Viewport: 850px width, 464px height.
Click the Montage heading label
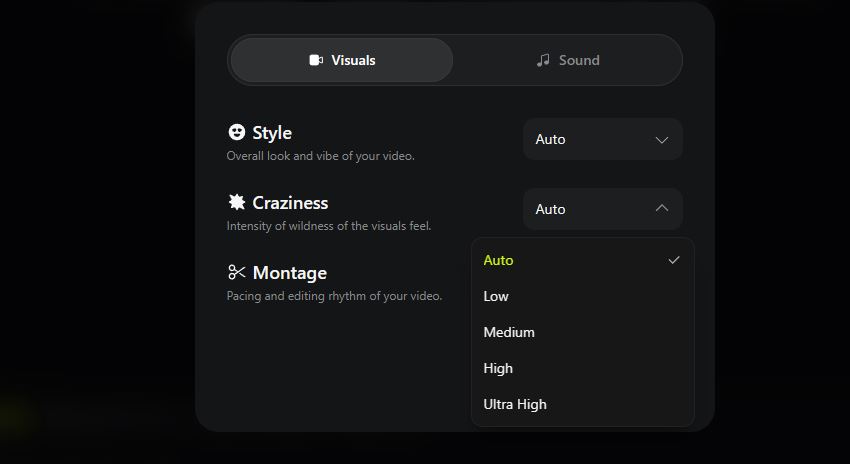[x=290, y=272]
